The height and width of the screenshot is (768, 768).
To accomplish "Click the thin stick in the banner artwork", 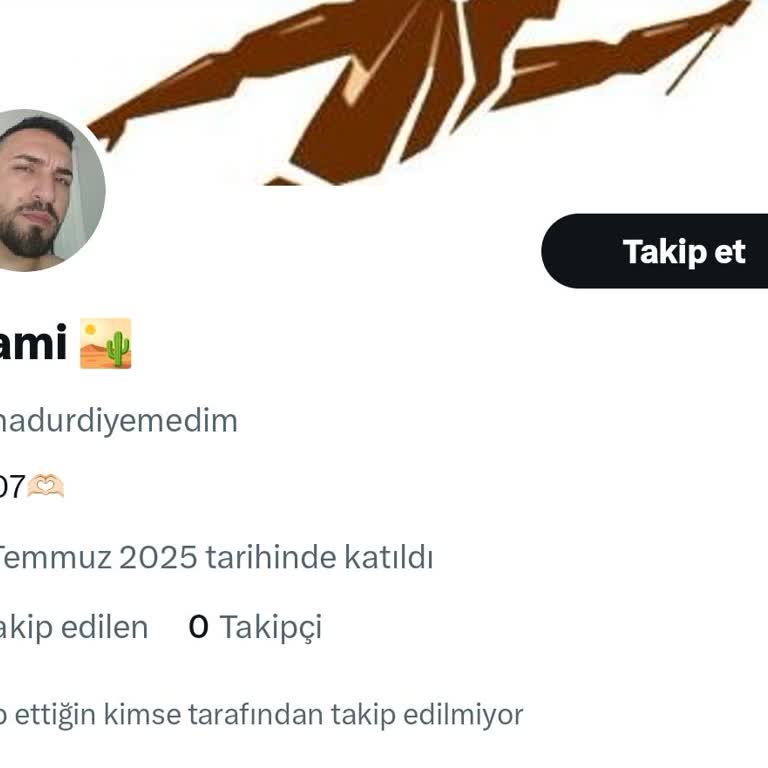I will tap(694, 61).
